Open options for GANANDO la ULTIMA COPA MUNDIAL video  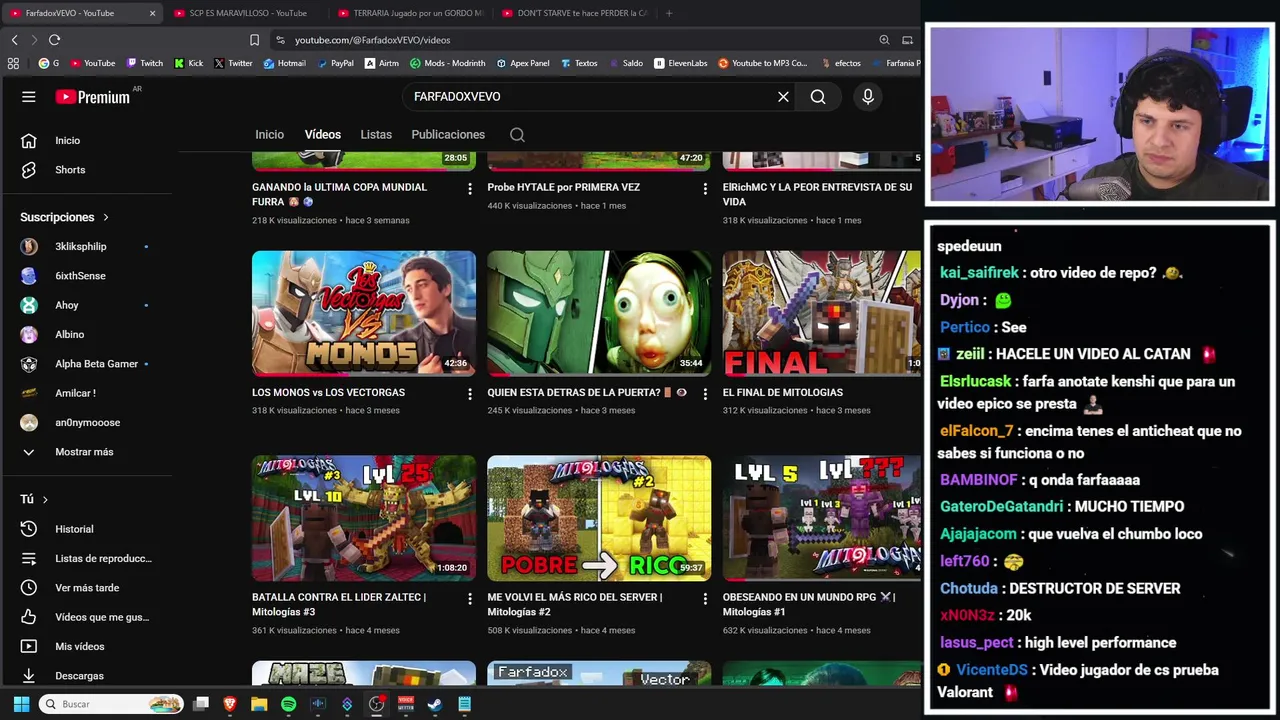(x=470, y=188)
